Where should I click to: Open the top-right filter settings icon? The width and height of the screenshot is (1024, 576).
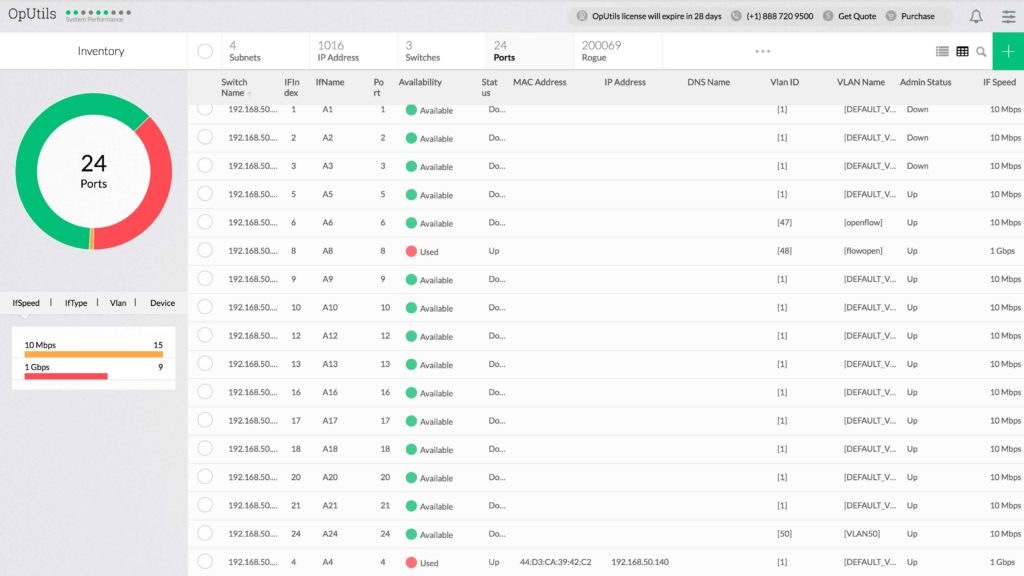(x=1008, y=16)
